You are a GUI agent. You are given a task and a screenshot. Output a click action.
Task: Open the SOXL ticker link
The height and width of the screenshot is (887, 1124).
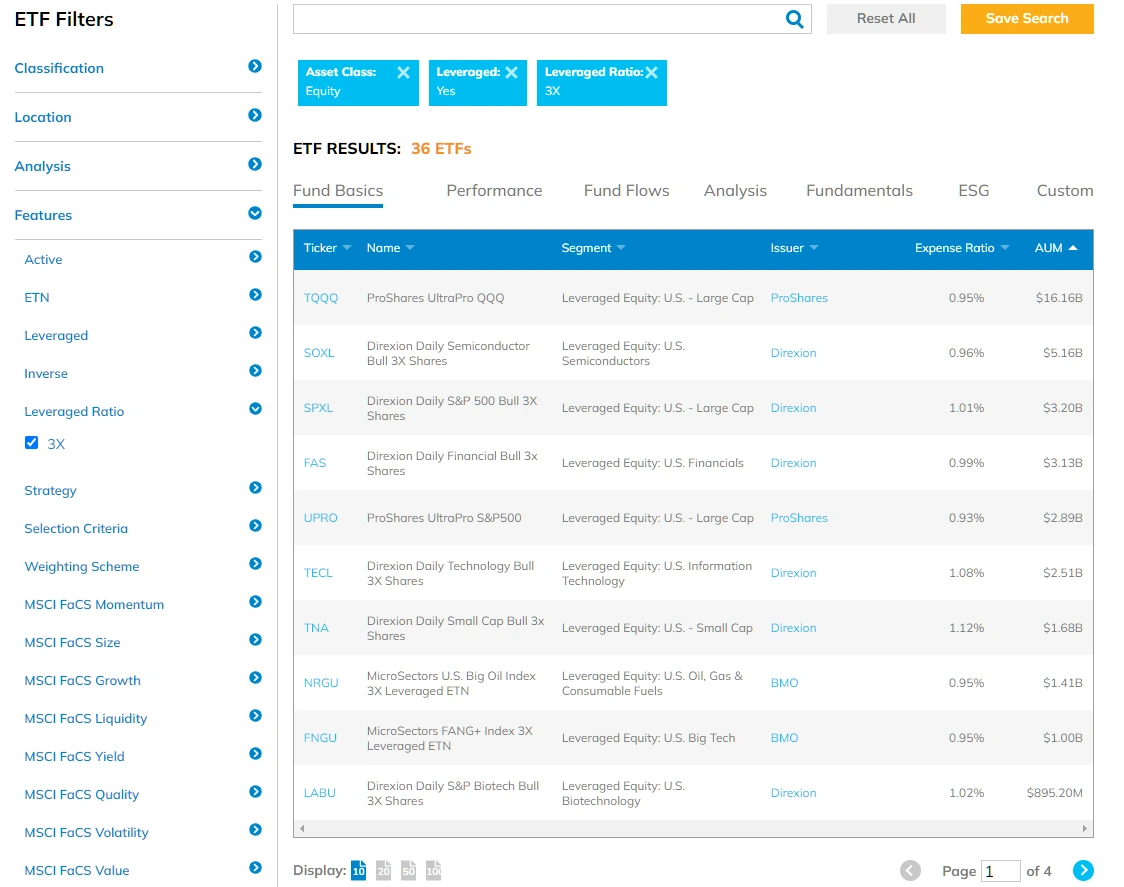pos(319,353)
